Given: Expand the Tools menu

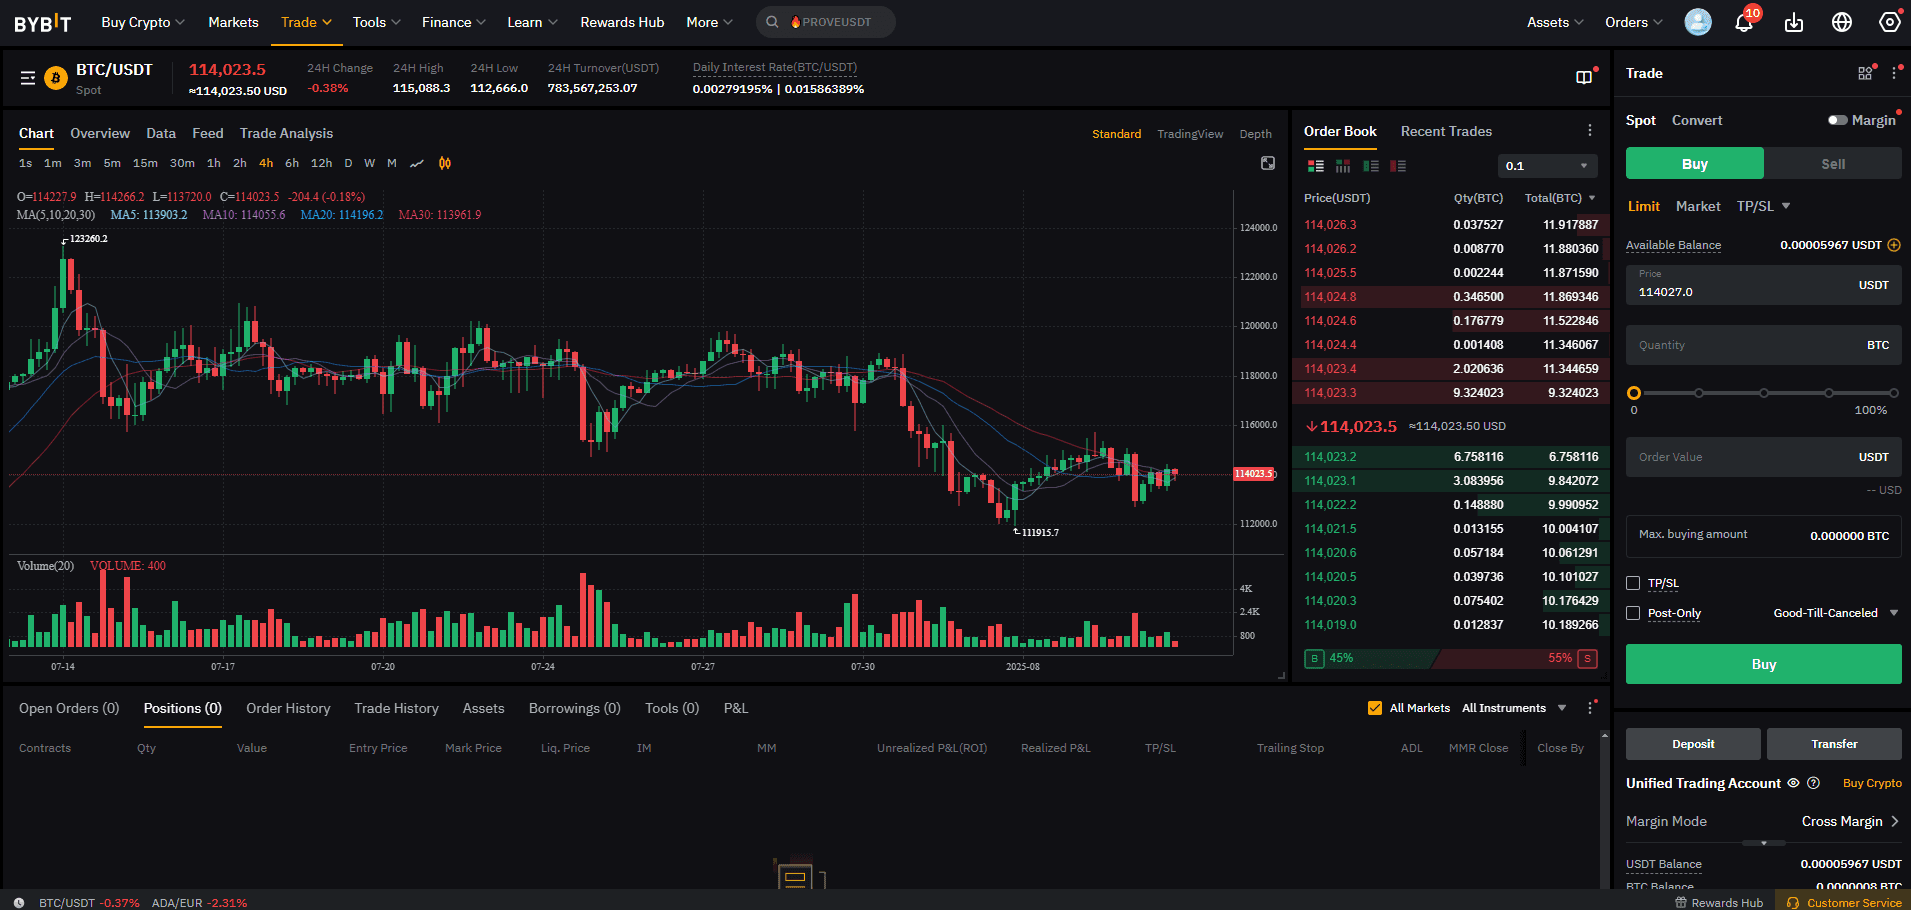Looking at the screenshot, I should (x=376, y=22).
